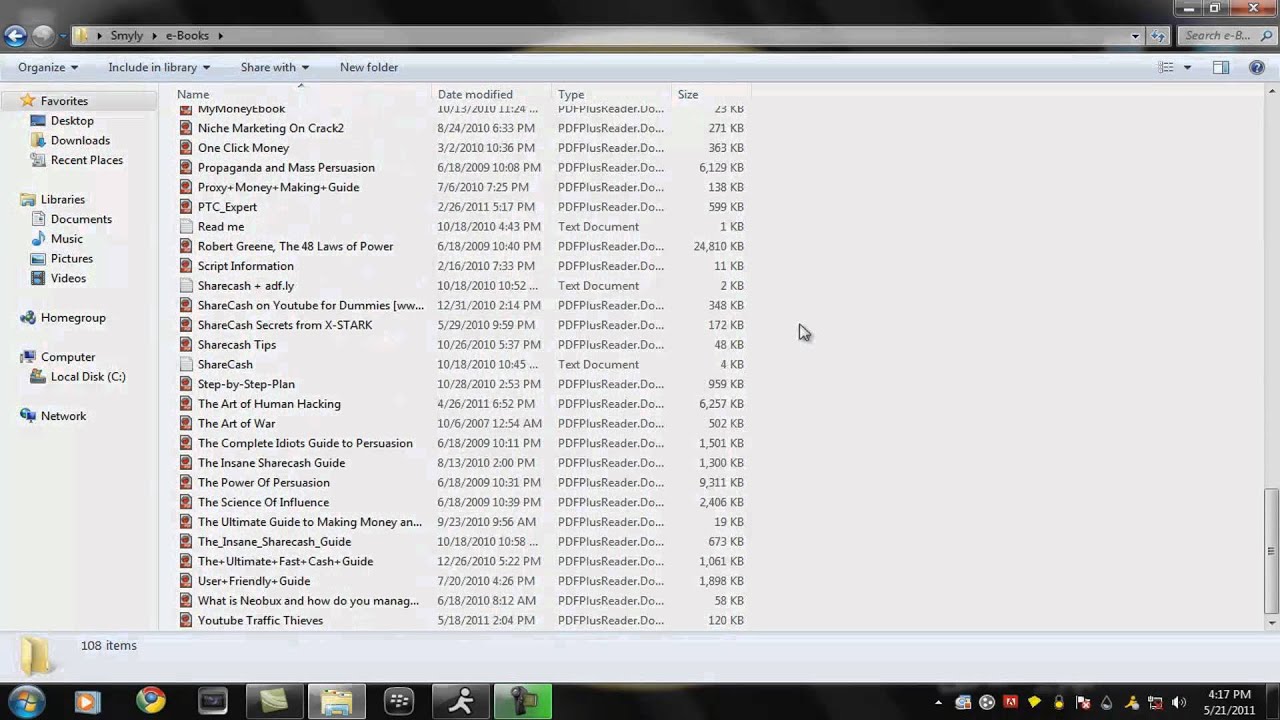
Task: Click the vertical scrollbar thumb of the file list
Action: click(1271, 550)
